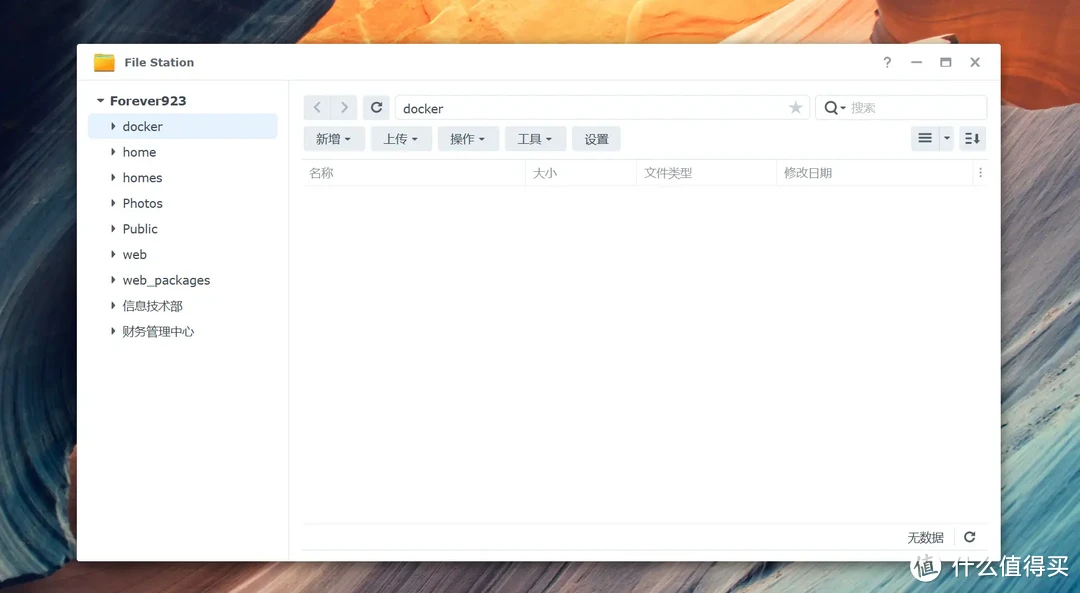Navigate back with the left arrow icon

point(317,107)
